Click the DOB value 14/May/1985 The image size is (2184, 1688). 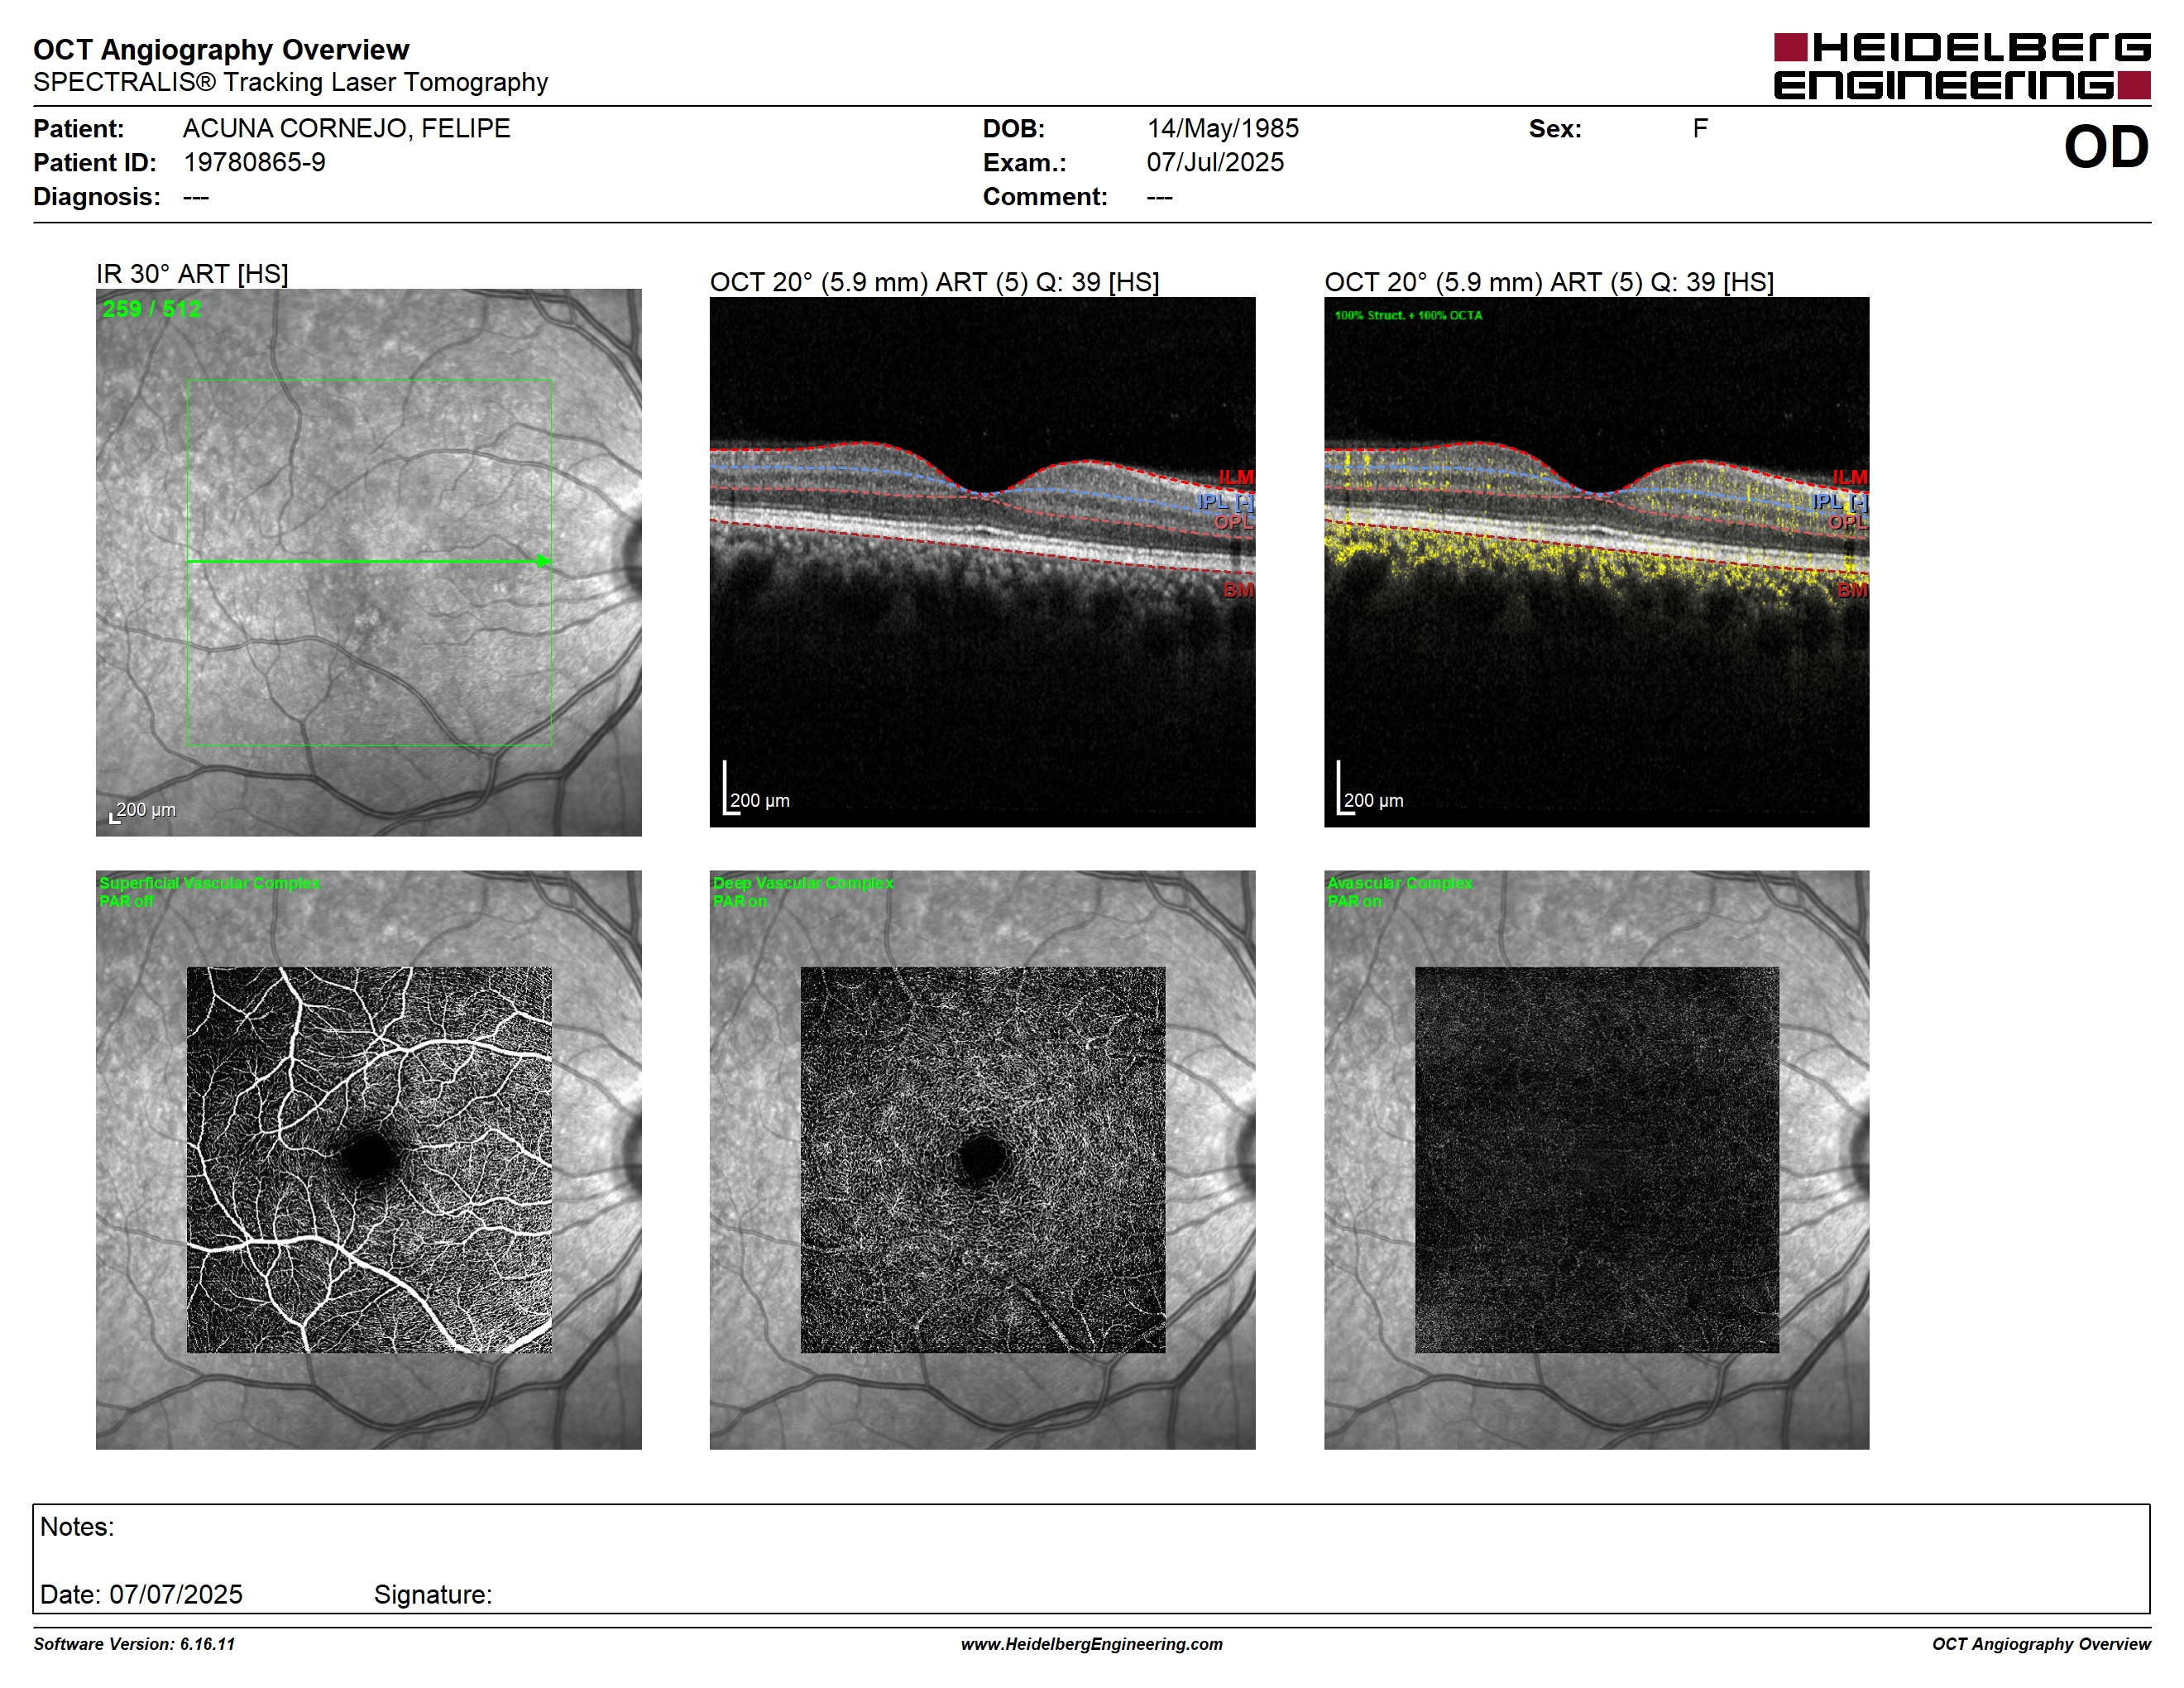tap(1222, 128)
